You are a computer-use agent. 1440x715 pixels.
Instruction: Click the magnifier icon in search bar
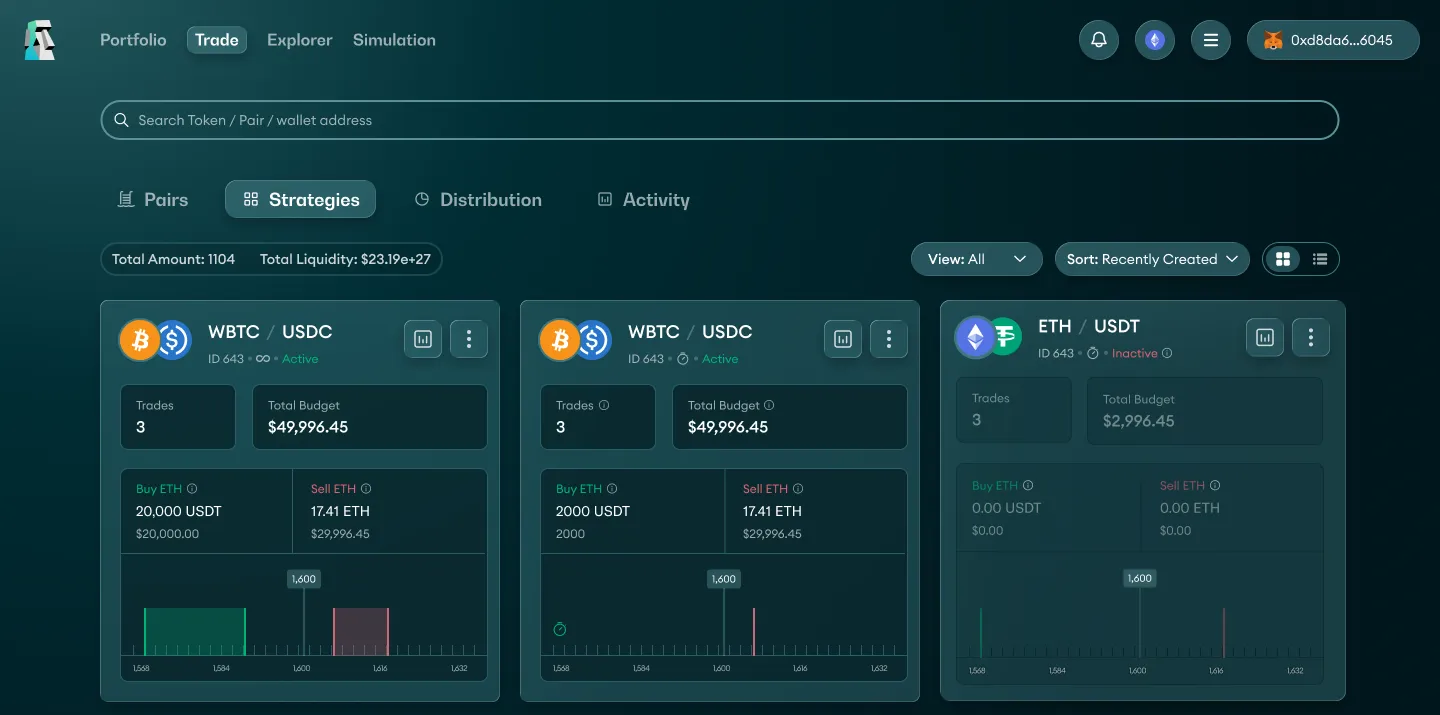[121, 120]
